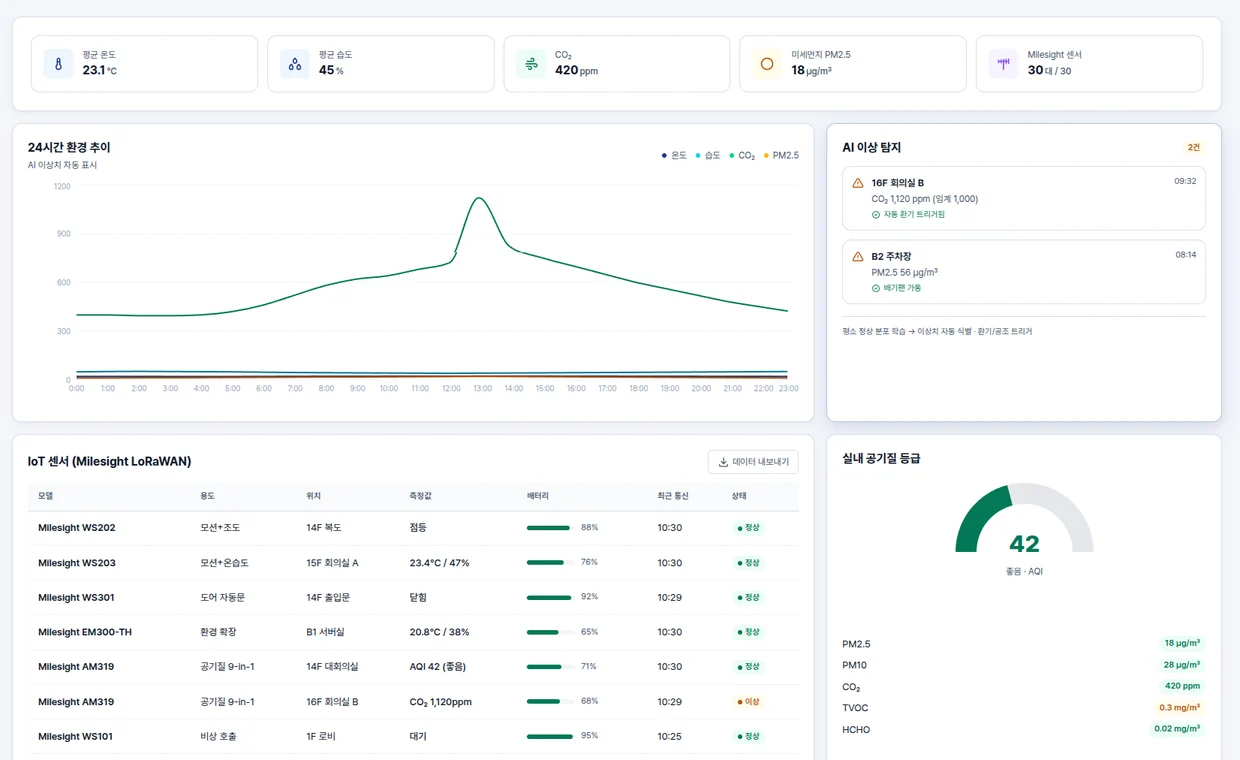
Task: Click the sensor icon on Milesight 센서 card
Action: coord(1003,64)
